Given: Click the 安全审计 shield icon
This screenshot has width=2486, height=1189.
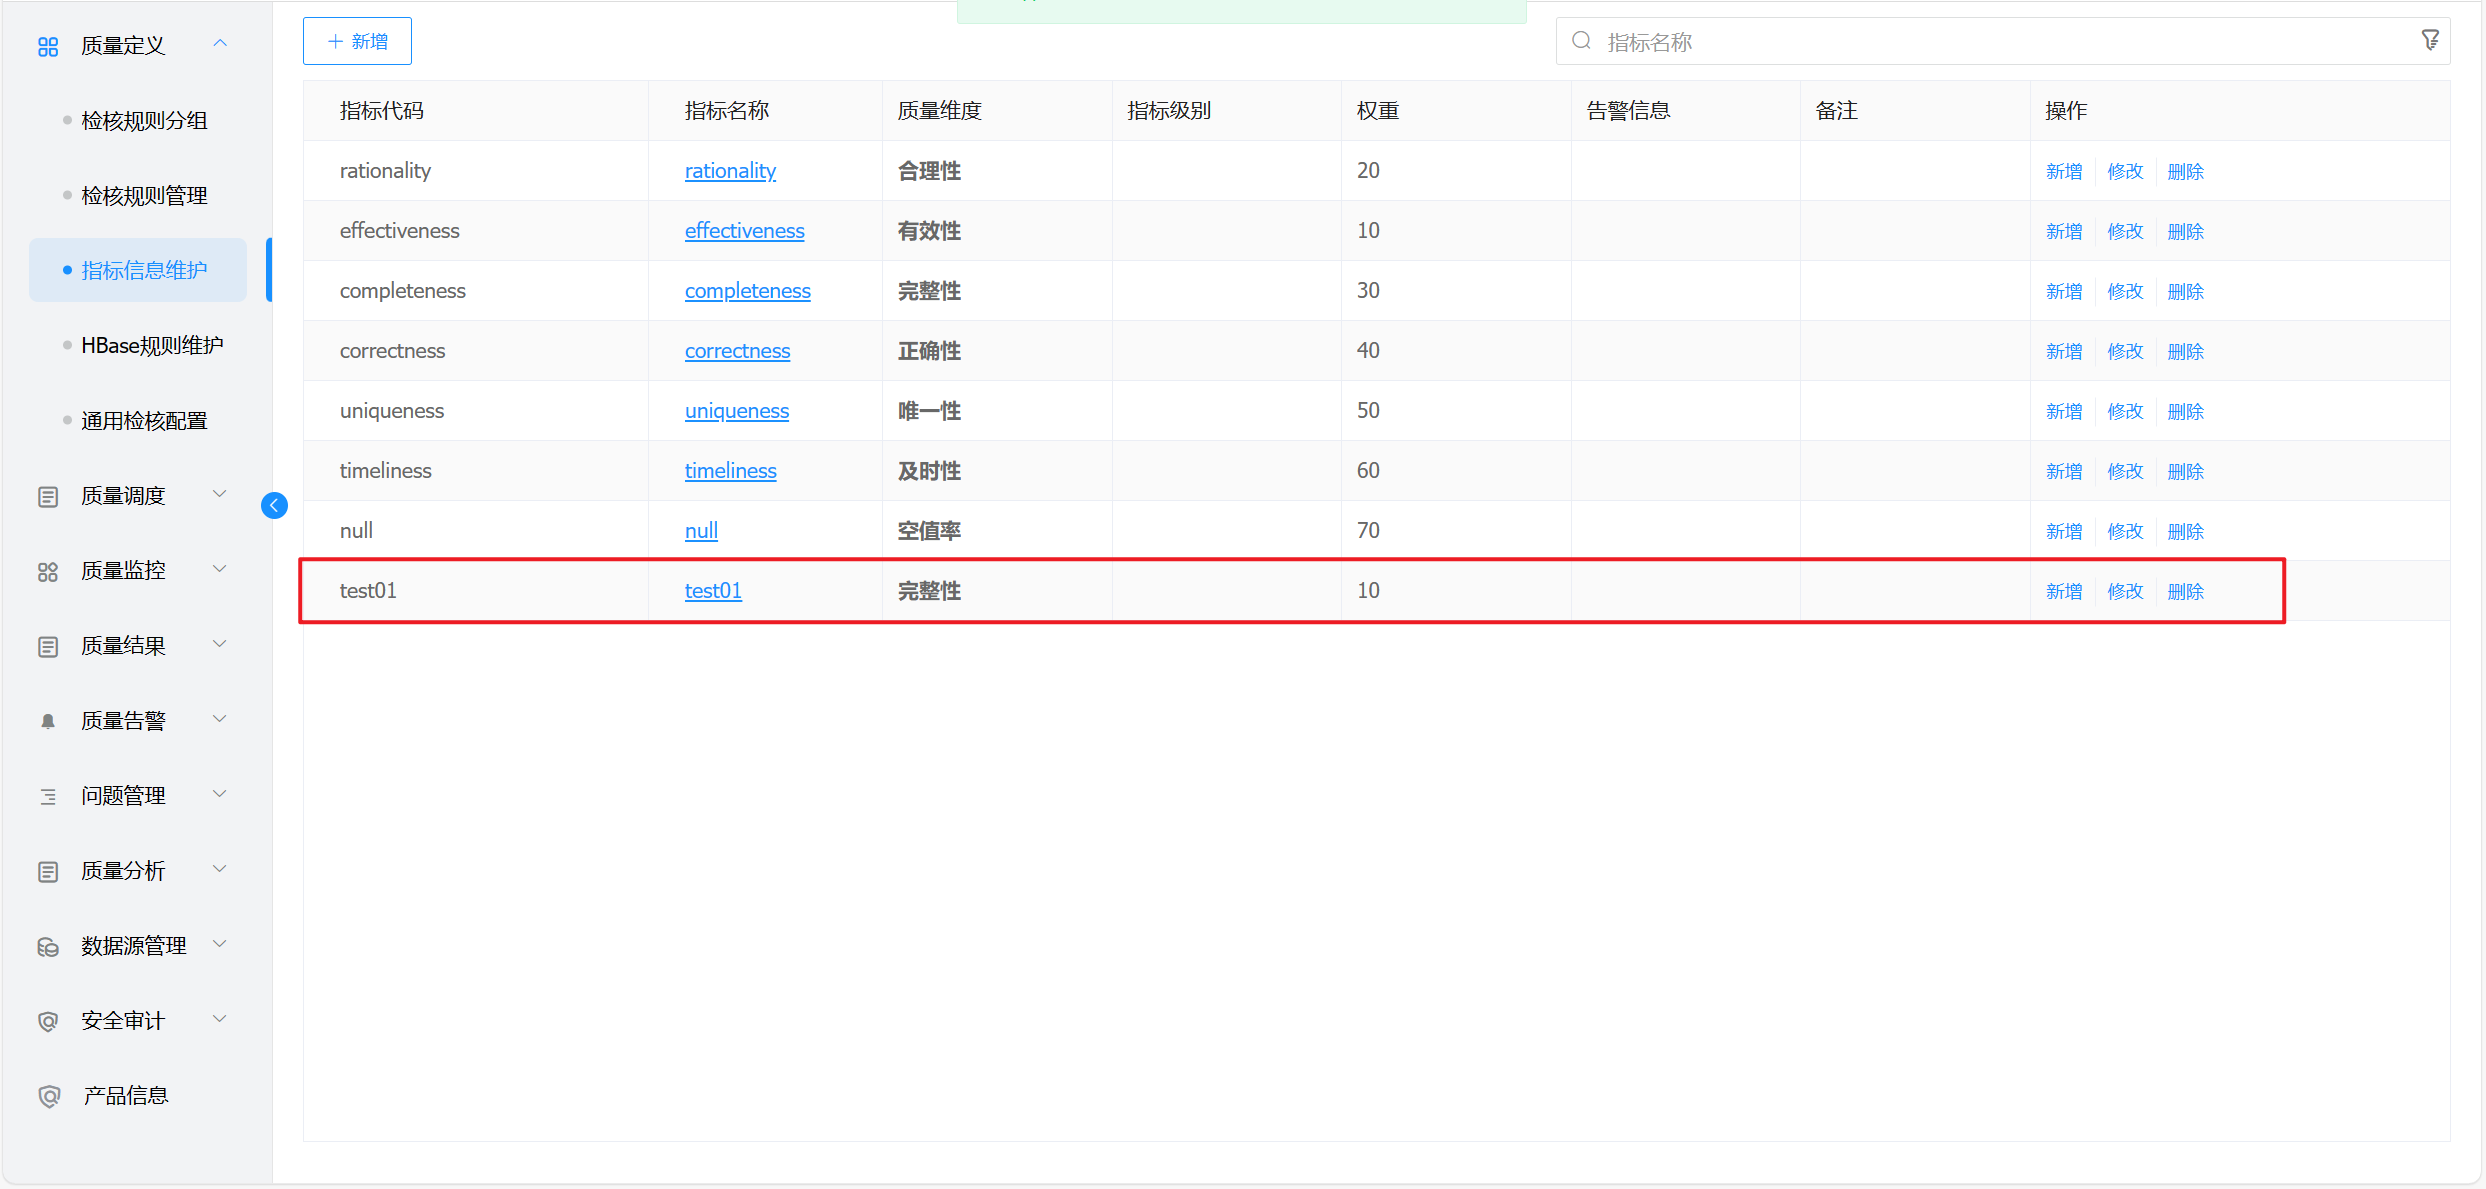Looking at the screenshot, I should click(x=47, y=1021).
